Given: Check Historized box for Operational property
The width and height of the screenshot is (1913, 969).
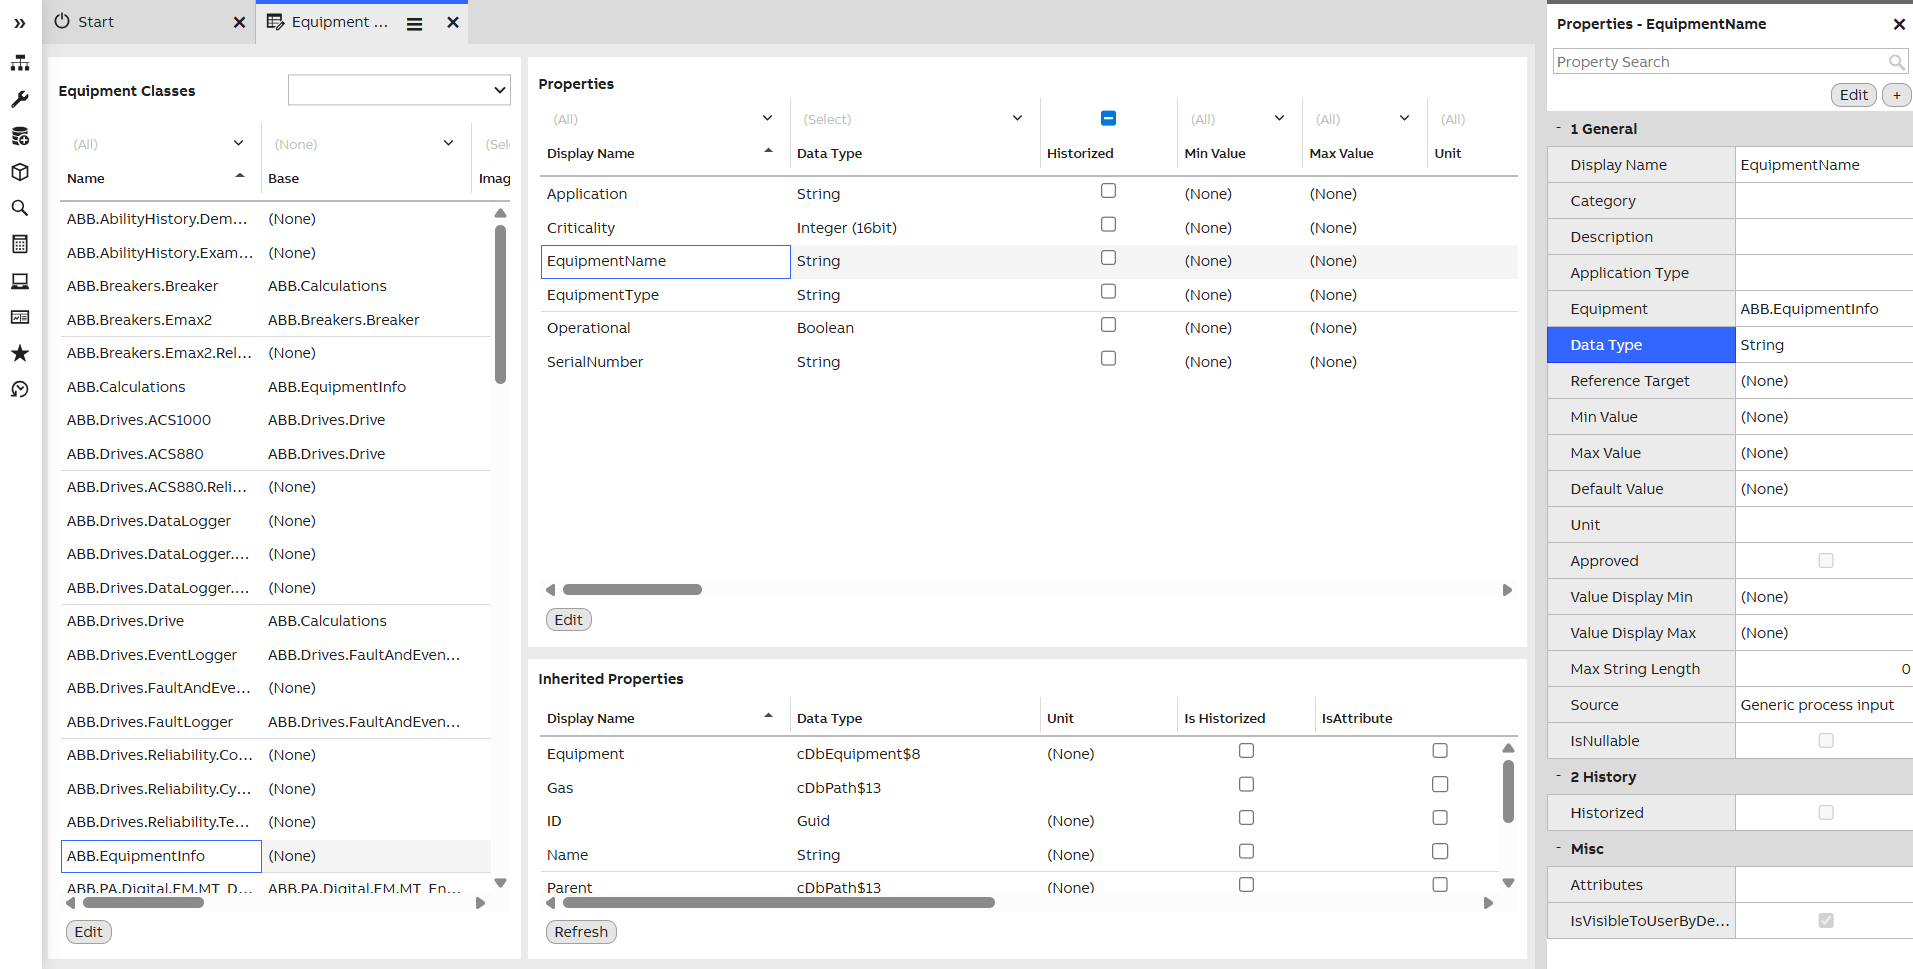Looking at the screenshot, I should coord(1108,325).
